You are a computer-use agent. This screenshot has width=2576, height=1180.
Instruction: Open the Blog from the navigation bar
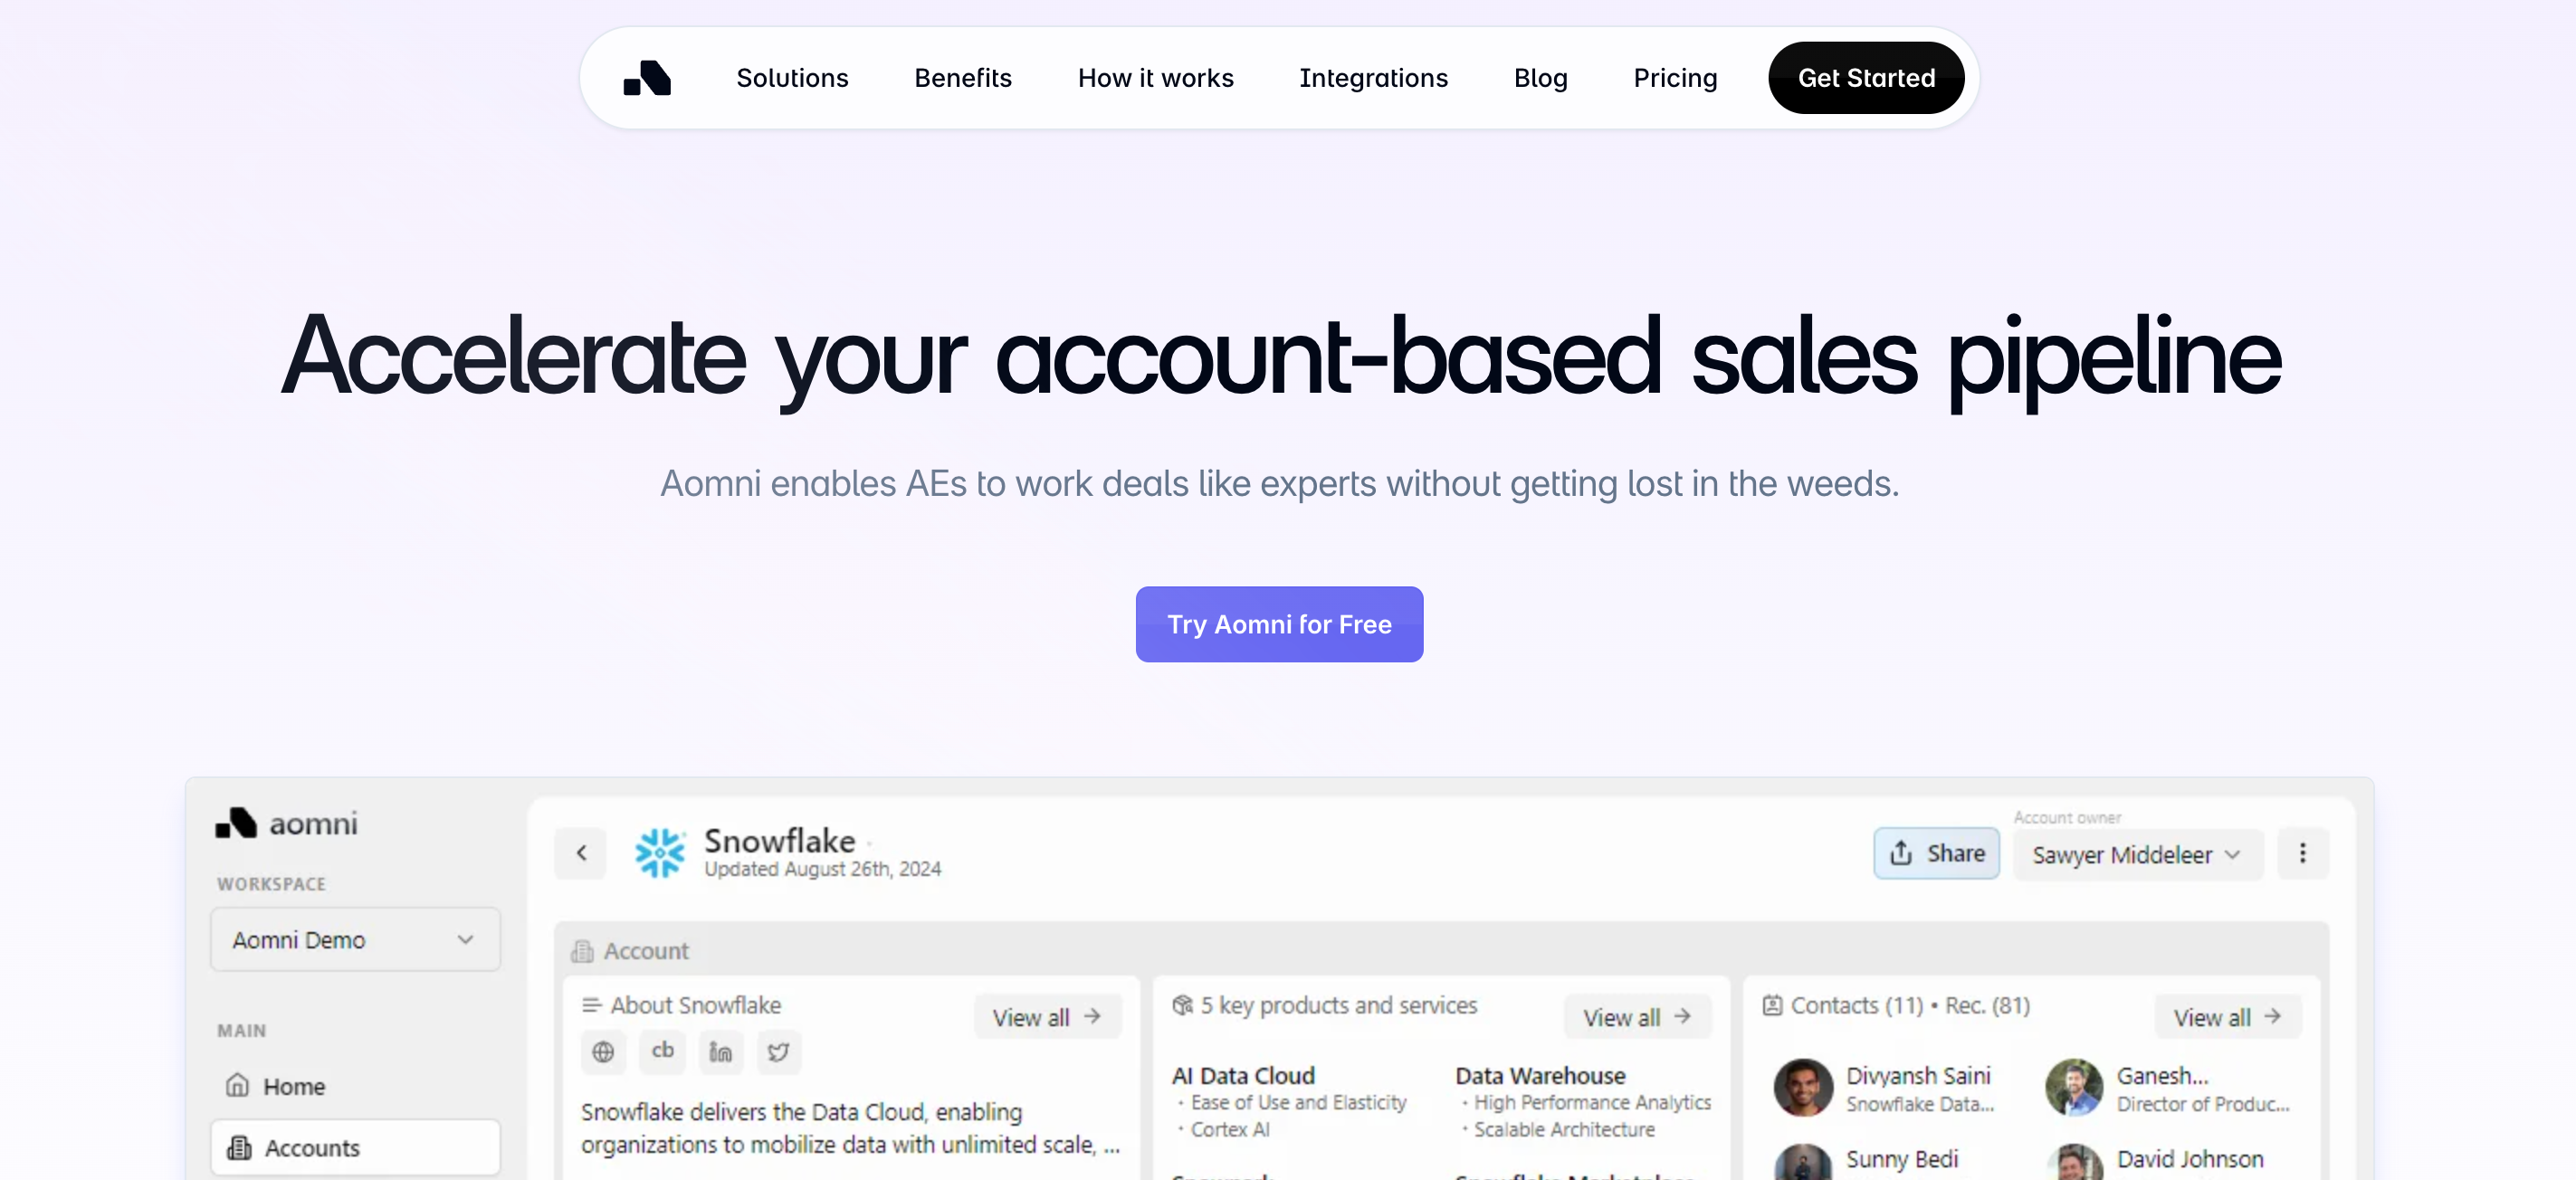[x=1540, y=77]
